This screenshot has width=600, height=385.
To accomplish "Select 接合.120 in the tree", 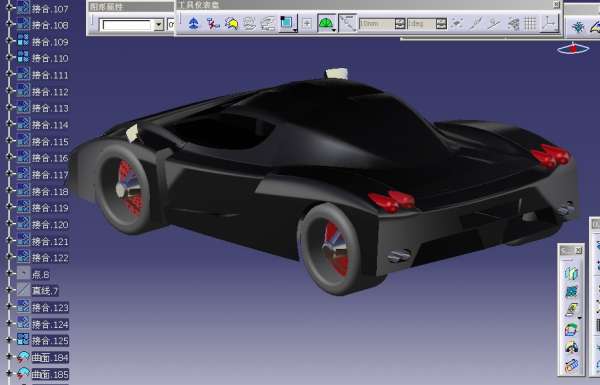I will pos(50,225).
